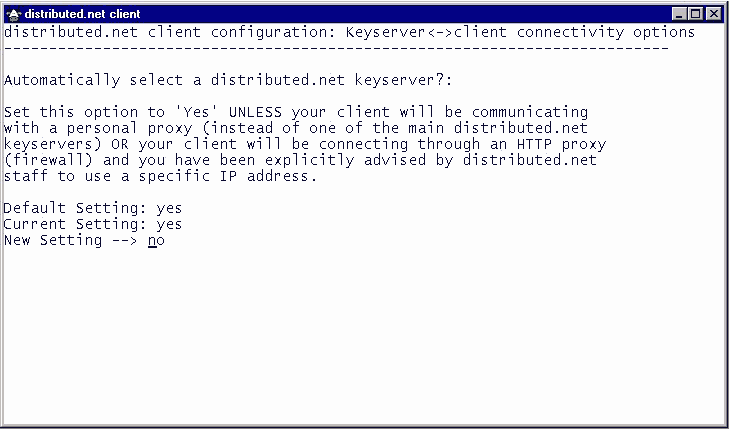The image size is (730, 429).
Task: Close the distributed.net client window
Action: (713, 14)
